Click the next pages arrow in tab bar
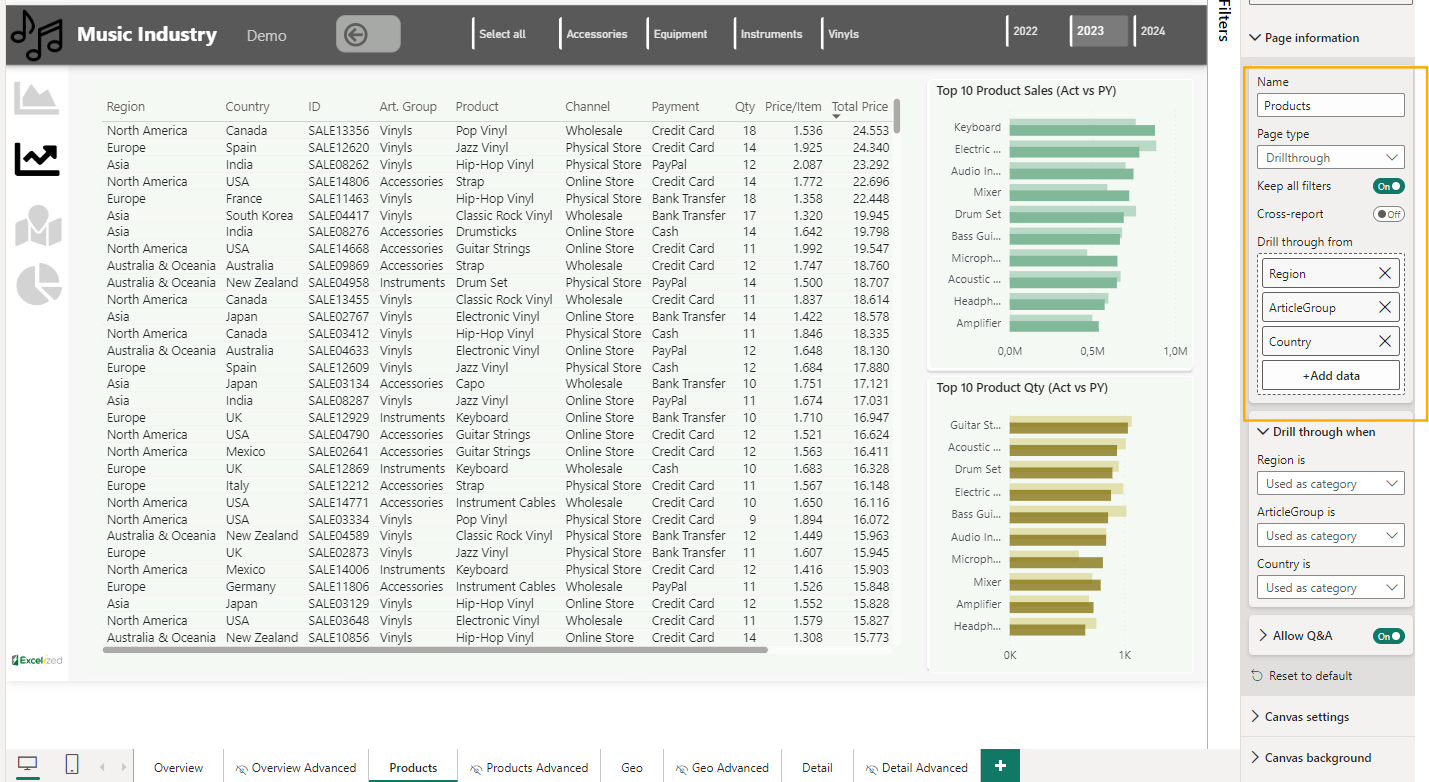This screenshot has height=782, width=1429. 124,767
